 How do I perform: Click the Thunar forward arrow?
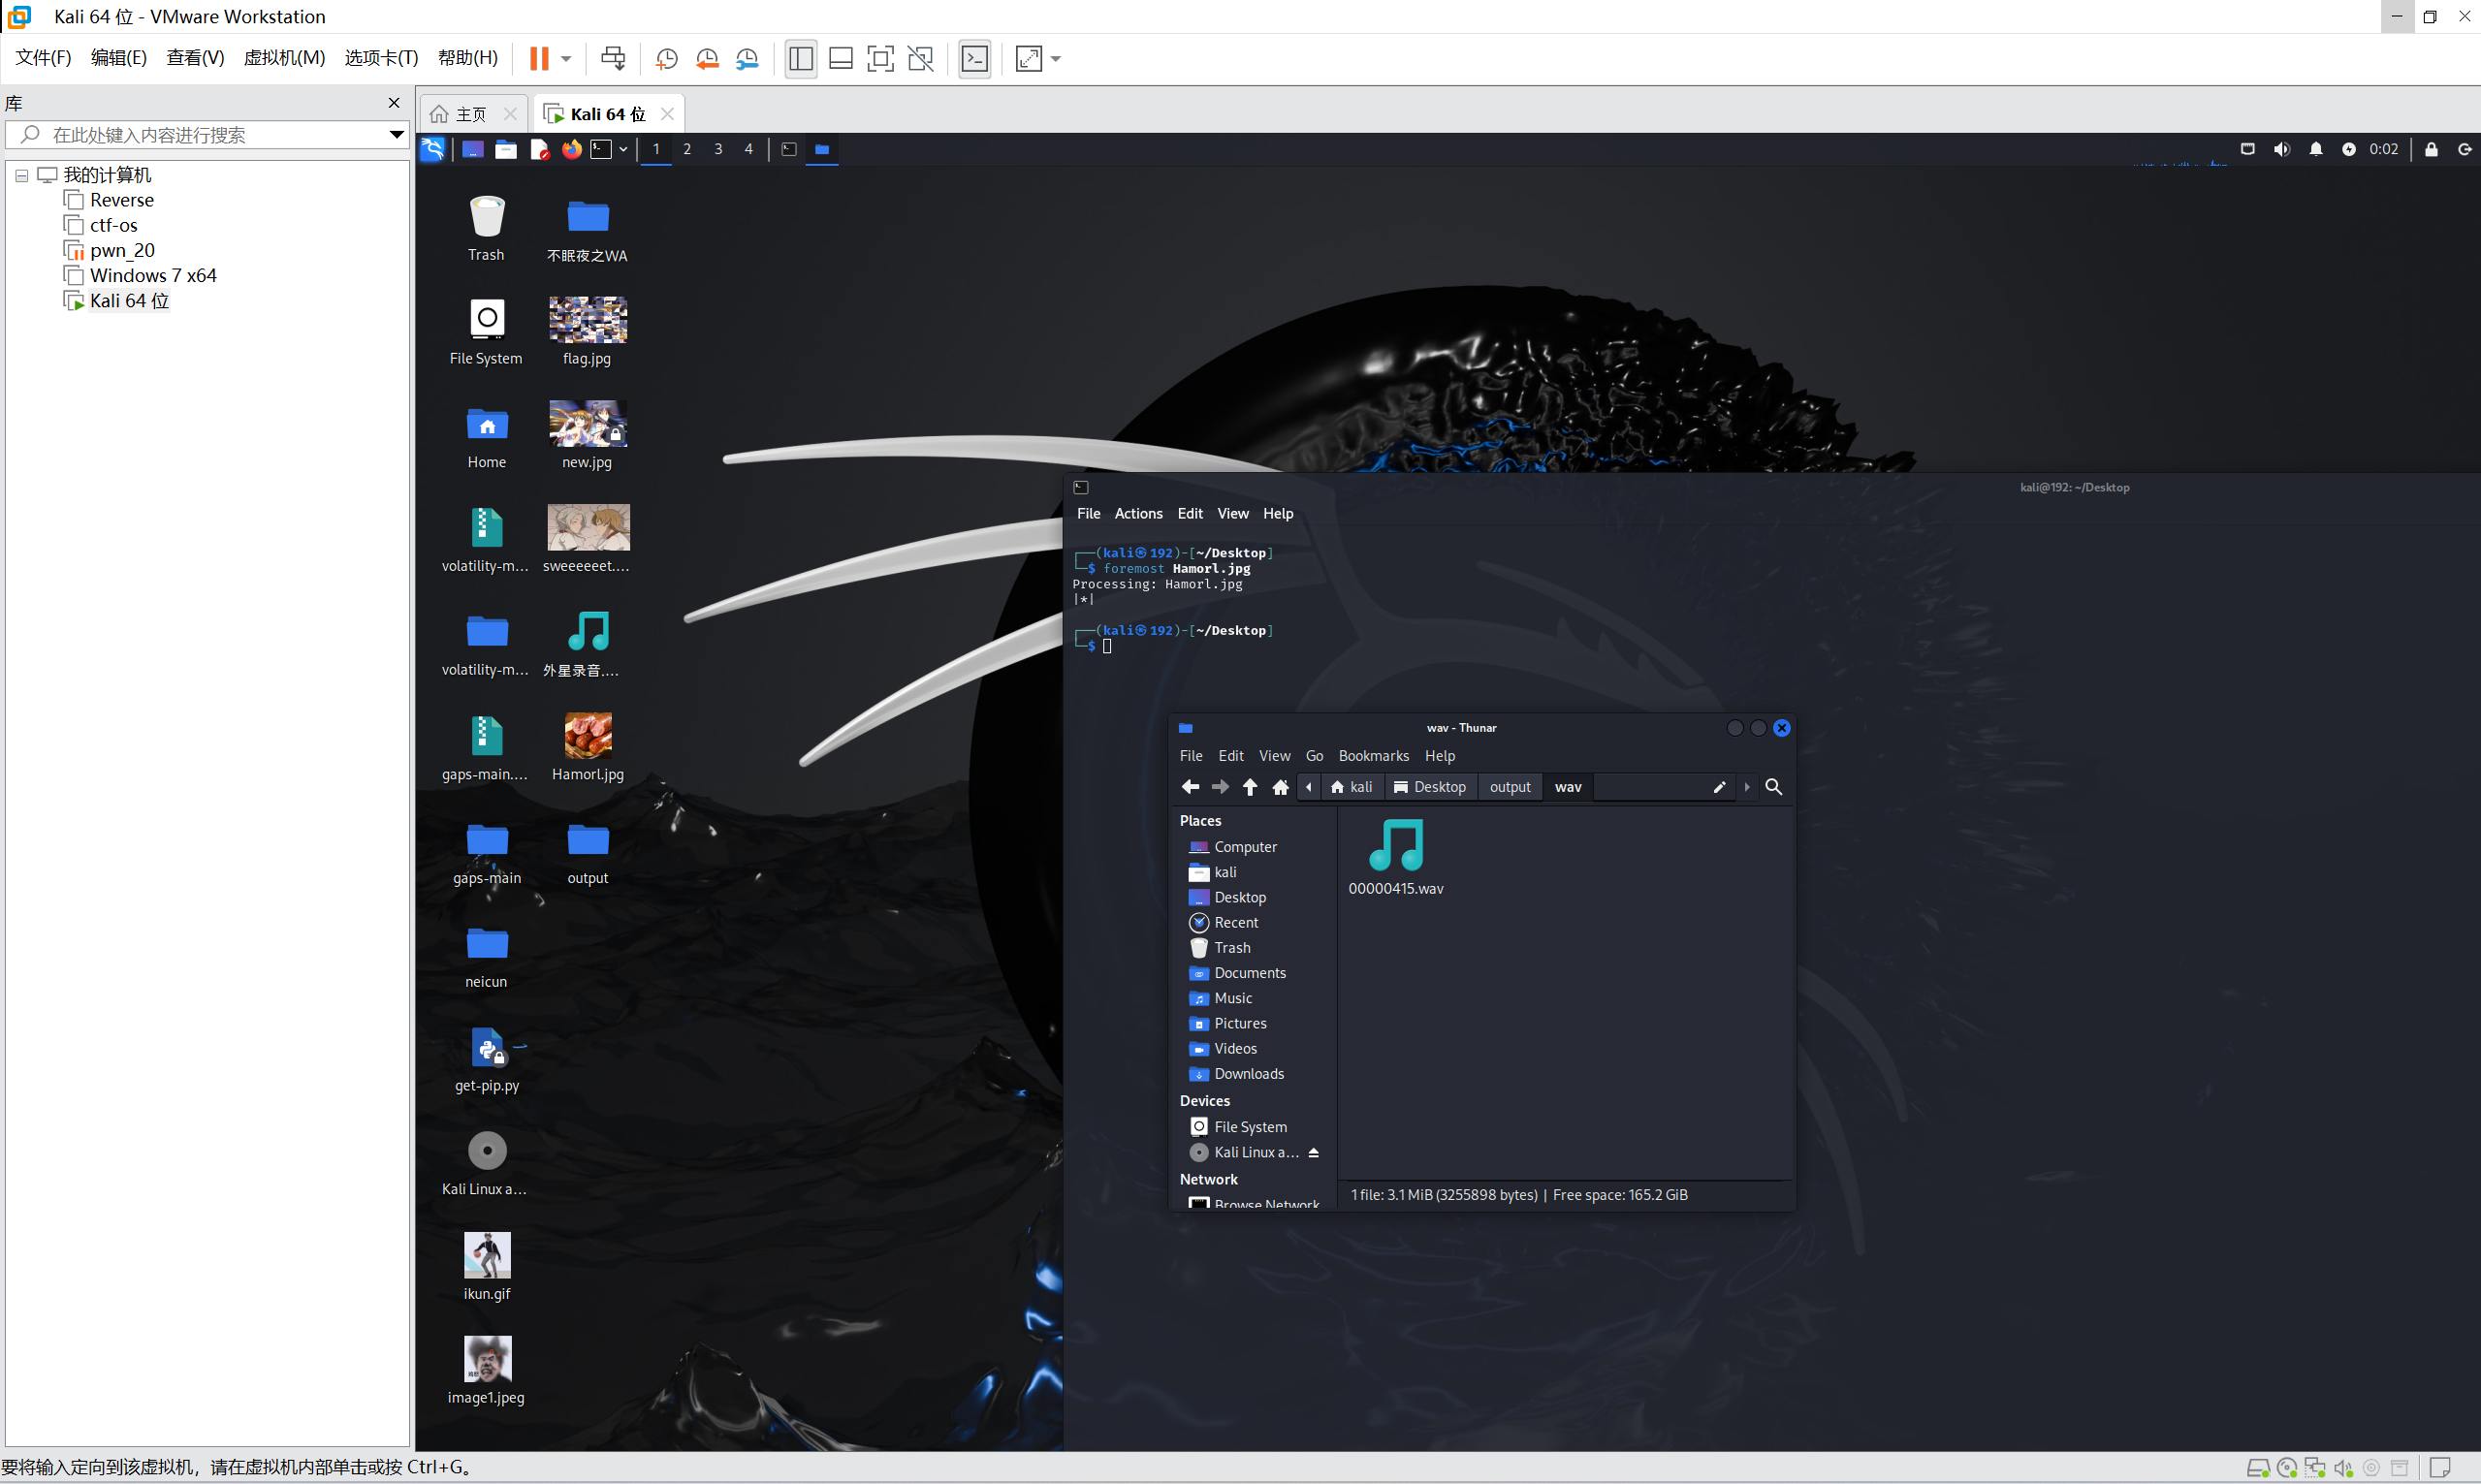tap(1220, 787)
